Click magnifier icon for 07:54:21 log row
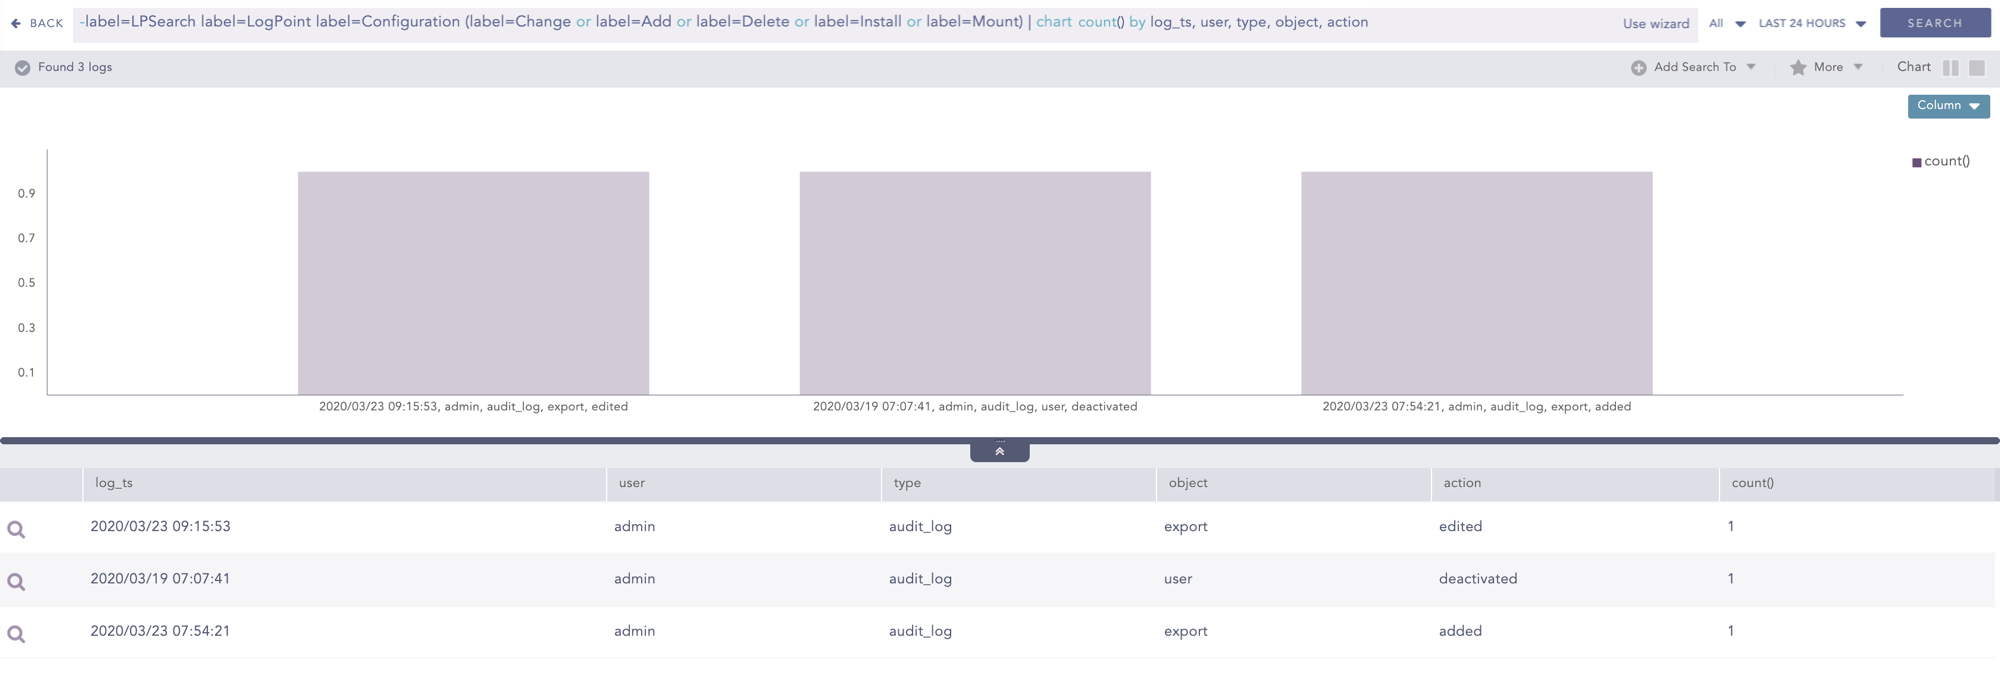2000x674 pixels. coord(17,633)
